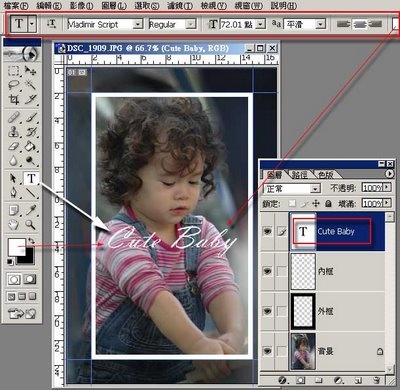Select the History Brush tool

tap(31, 132)
